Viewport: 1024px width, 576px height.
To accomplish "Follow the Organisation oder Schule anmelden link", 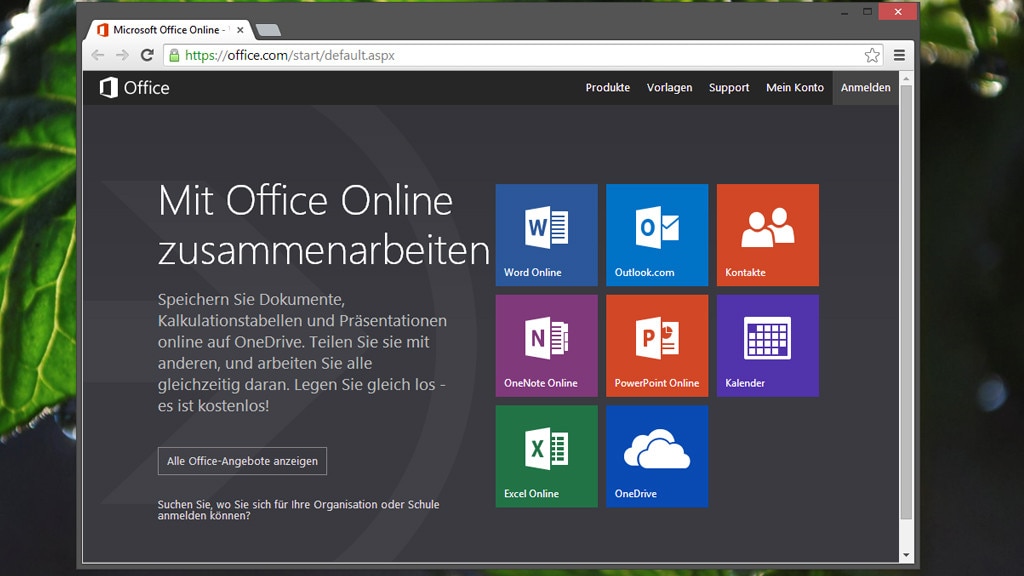I will (298, 510).
